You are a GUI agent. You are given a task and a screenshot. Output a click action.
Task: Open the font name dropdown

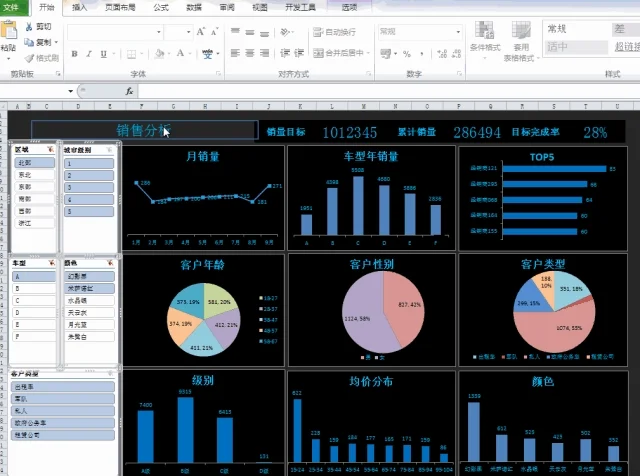pyautogui.click(x=158, y=32)
